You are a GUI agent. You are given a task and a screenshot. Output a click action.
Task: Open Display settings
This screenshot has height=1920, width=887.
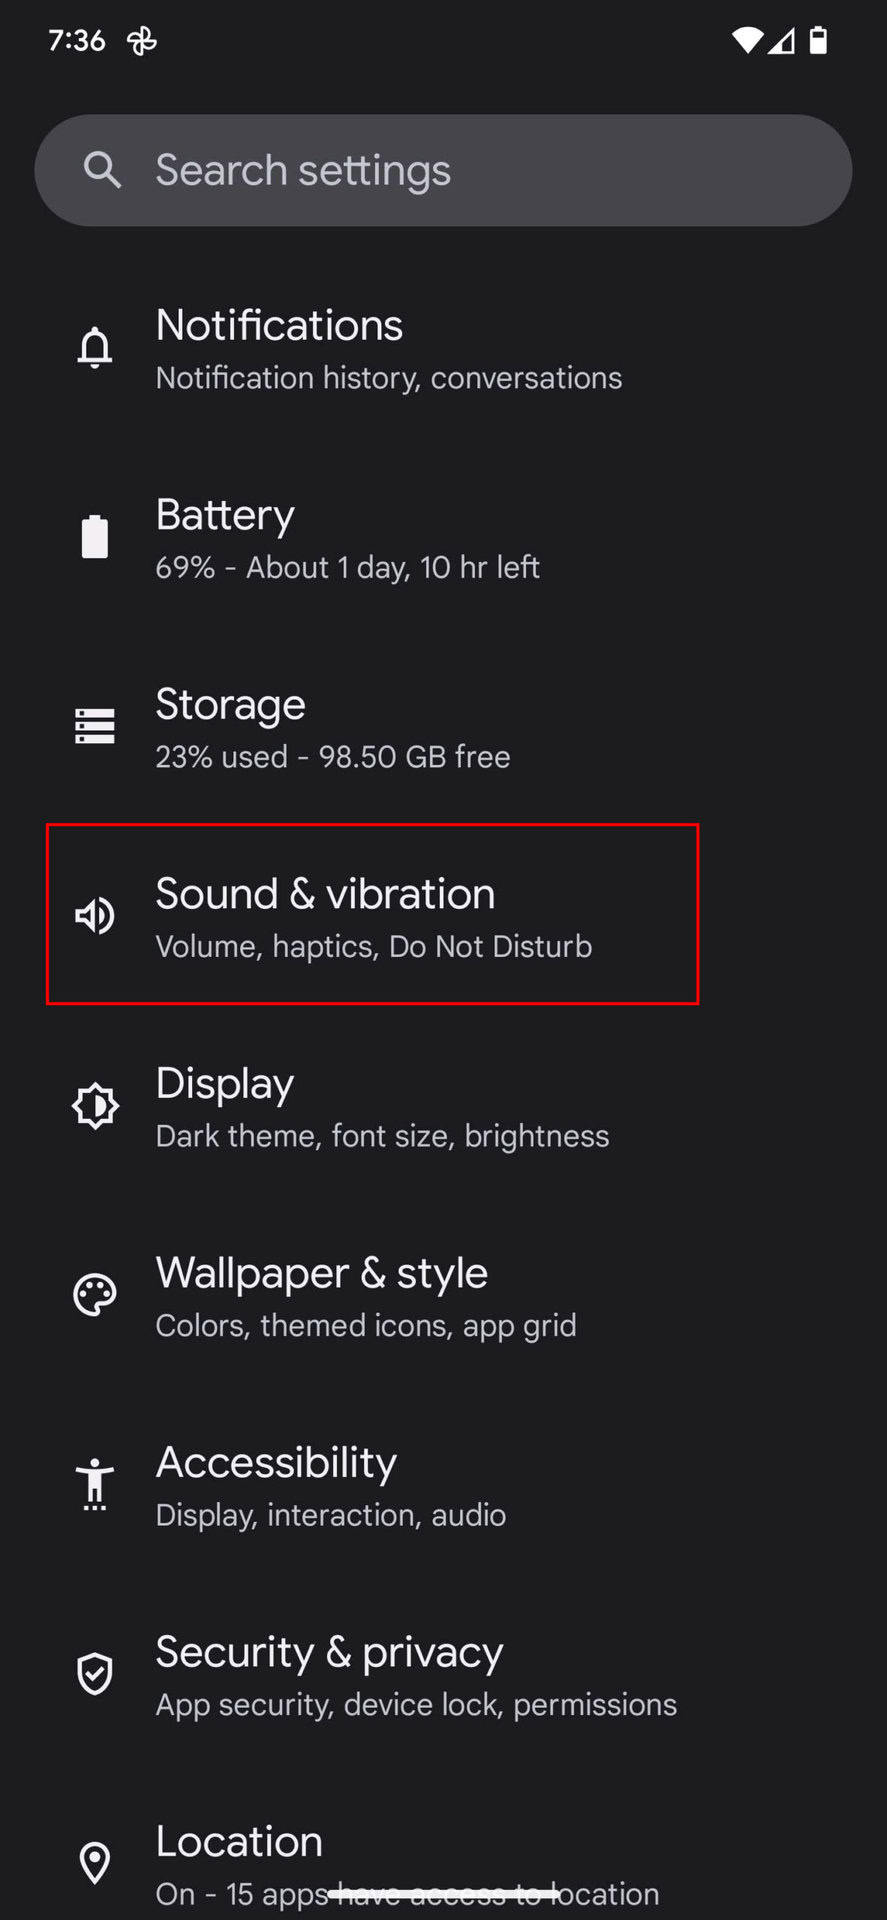coord(382,1106)
